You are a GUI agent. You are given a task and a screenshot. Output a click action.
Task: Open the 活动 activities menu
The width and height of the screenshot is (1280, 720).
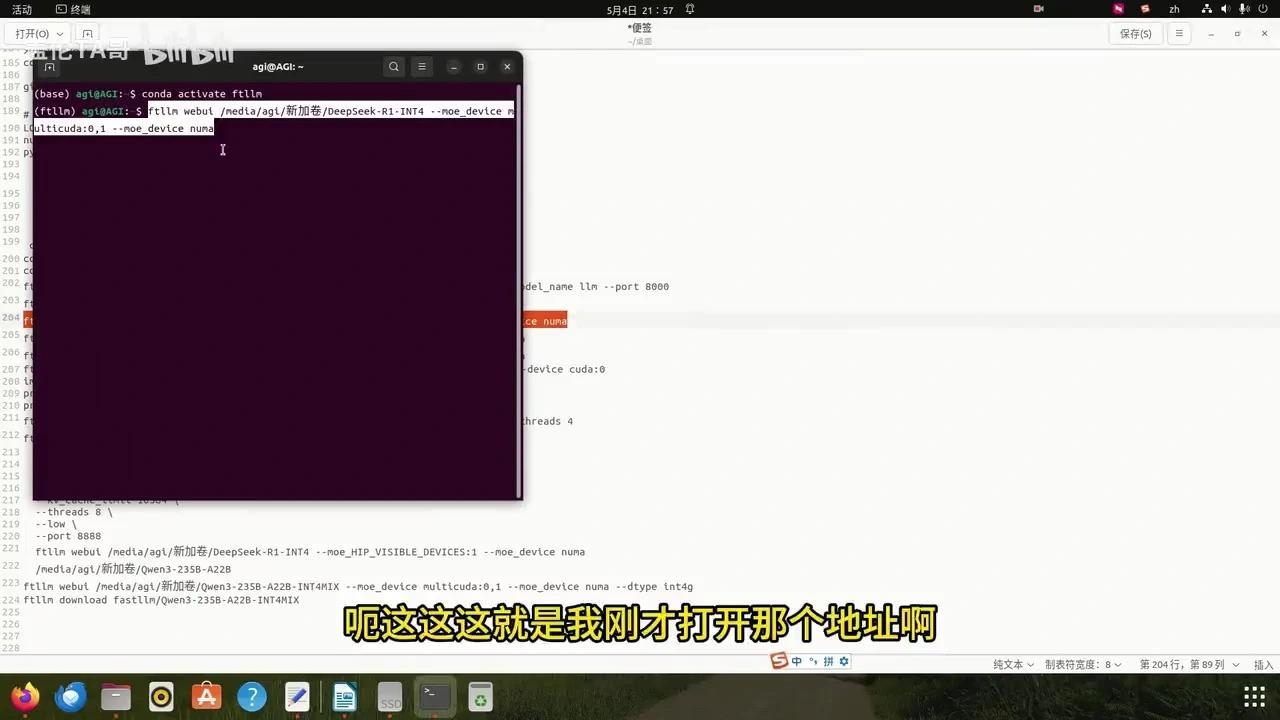click(x=20, y=9)
